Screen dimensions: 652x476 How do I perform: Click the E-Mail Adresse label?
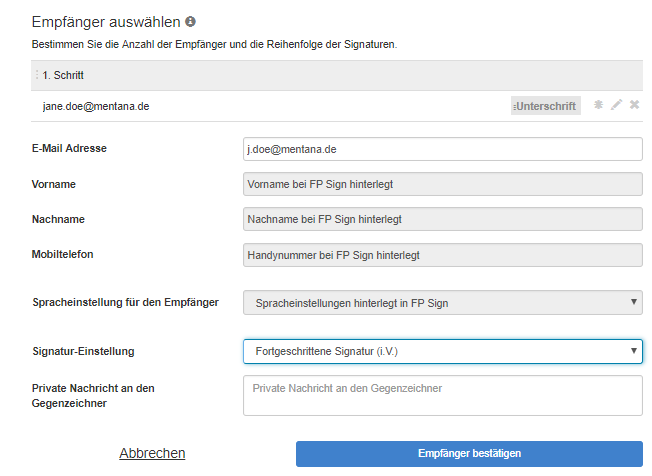coord(69,148)
